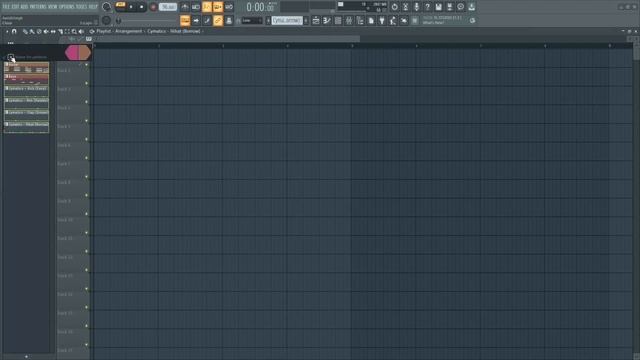640x360 pixels.
Task: Click the download content icon in top toolbar
Action: pos(471,7)
